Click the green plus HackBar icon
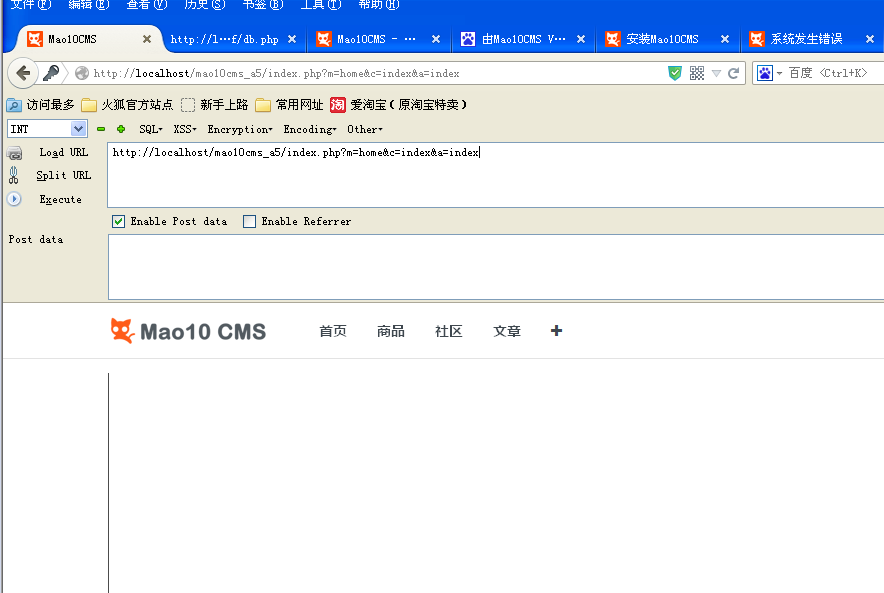Image resolution: width=884 pixels, height=593 pixels. pos(121,129)
